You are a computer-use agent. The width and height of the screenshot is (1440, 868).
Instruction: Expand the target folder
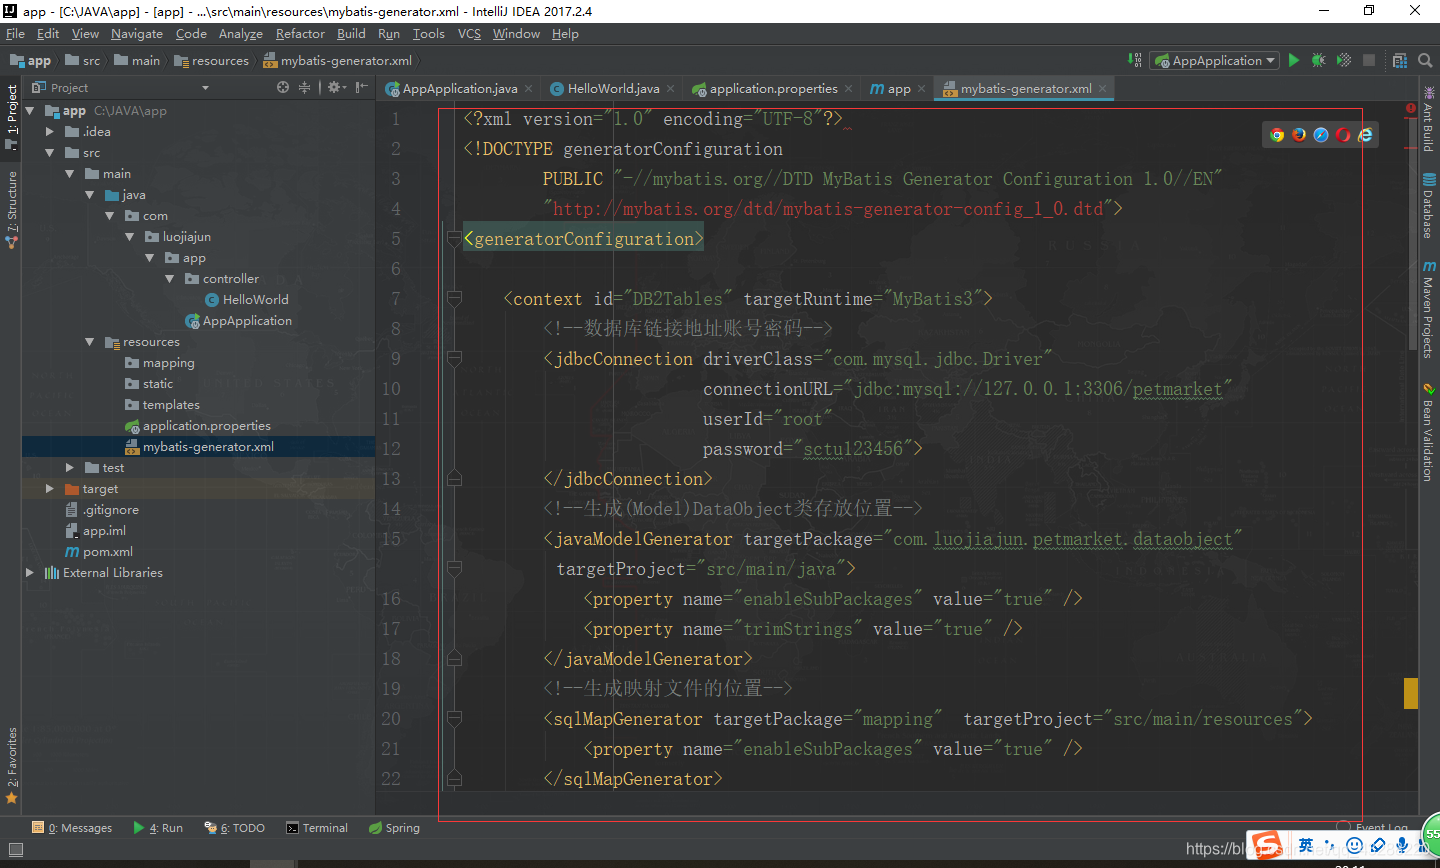click(x=50, y=489)
